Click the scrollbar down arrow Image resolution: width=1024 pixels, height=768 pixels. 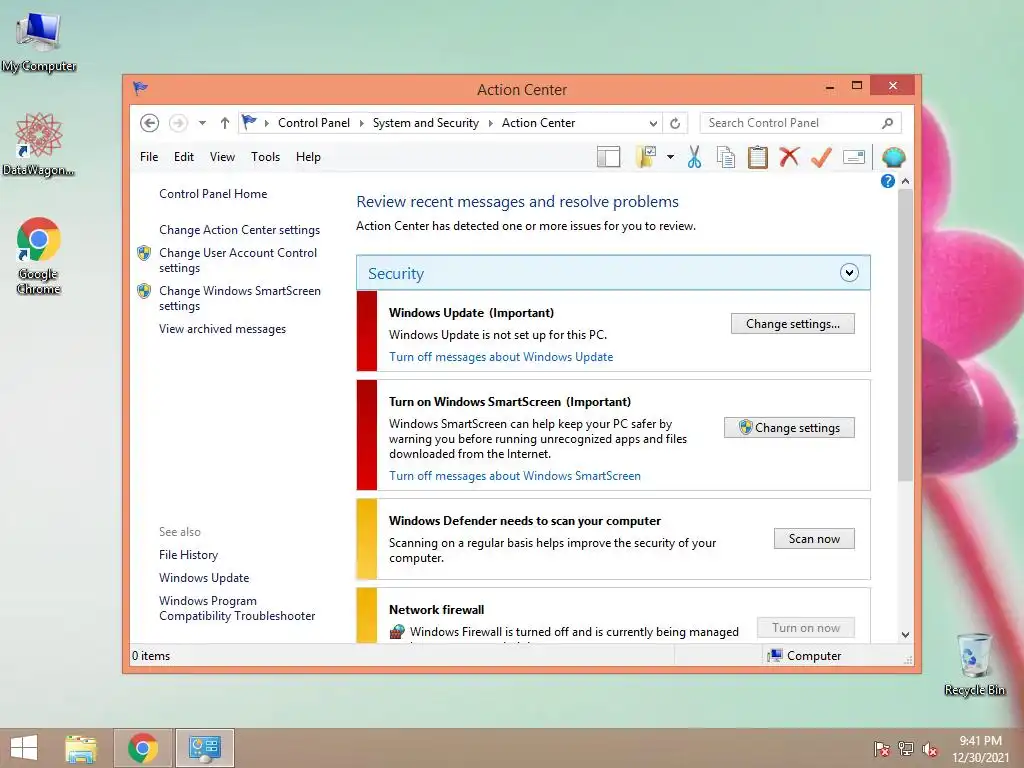click(x=905, y=635)
